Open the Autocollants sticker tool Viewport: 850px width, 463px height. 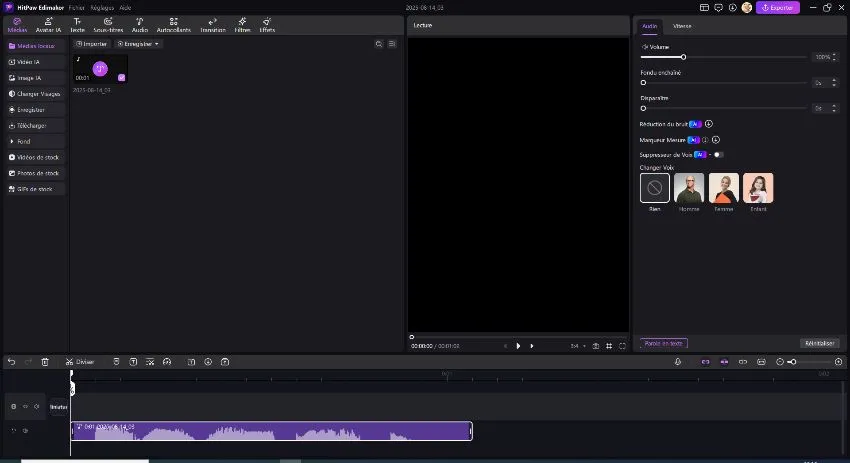pos(173,25)
